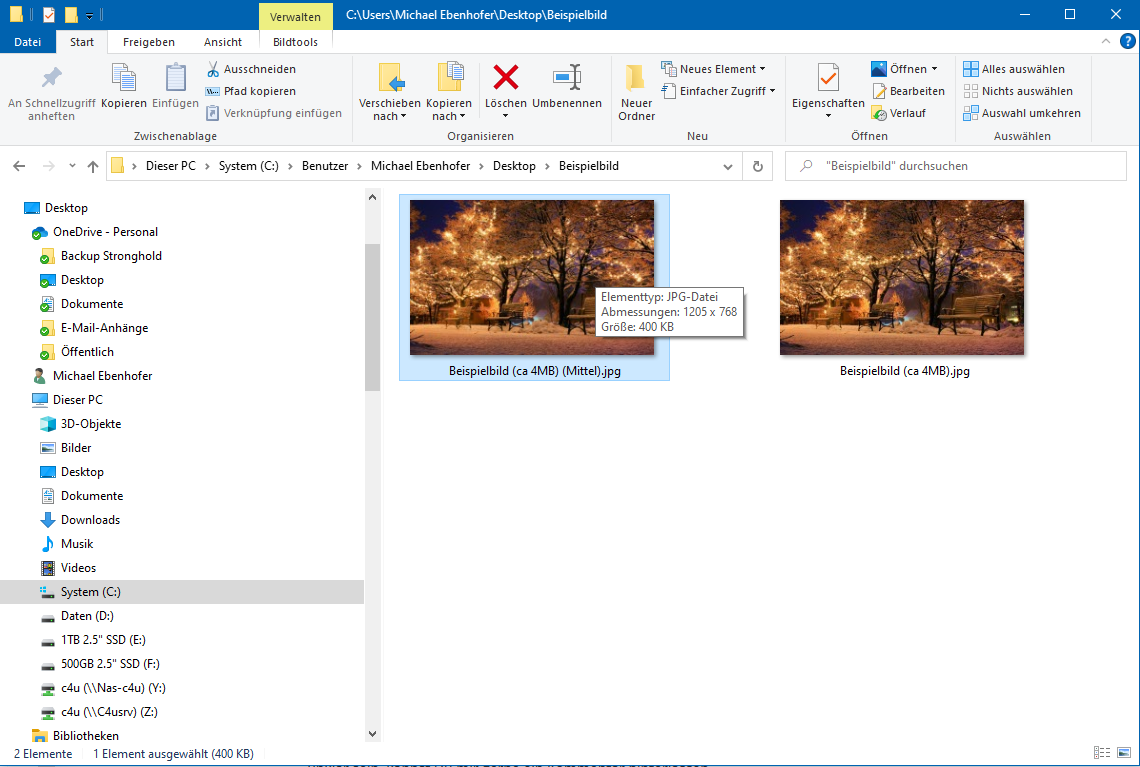Switch to the Bildtools tab
This screenshot has height=767, width=1140.
click(x=295, y=42)
